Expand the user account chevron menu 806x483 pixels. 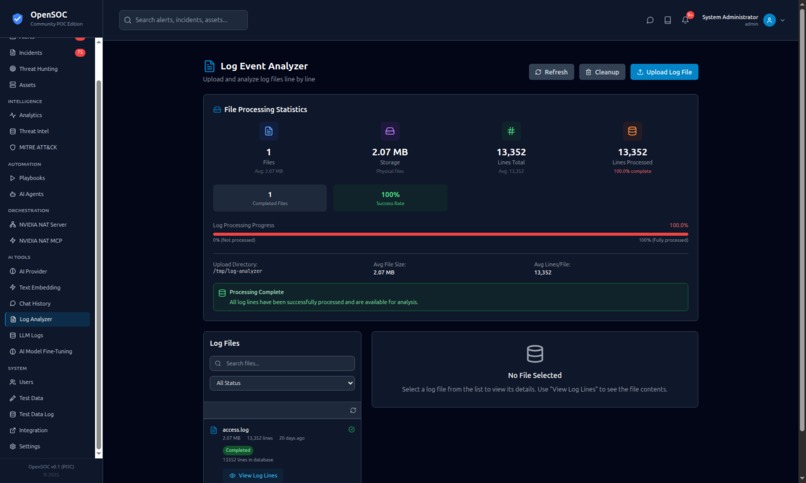click(x=782, y=21)
